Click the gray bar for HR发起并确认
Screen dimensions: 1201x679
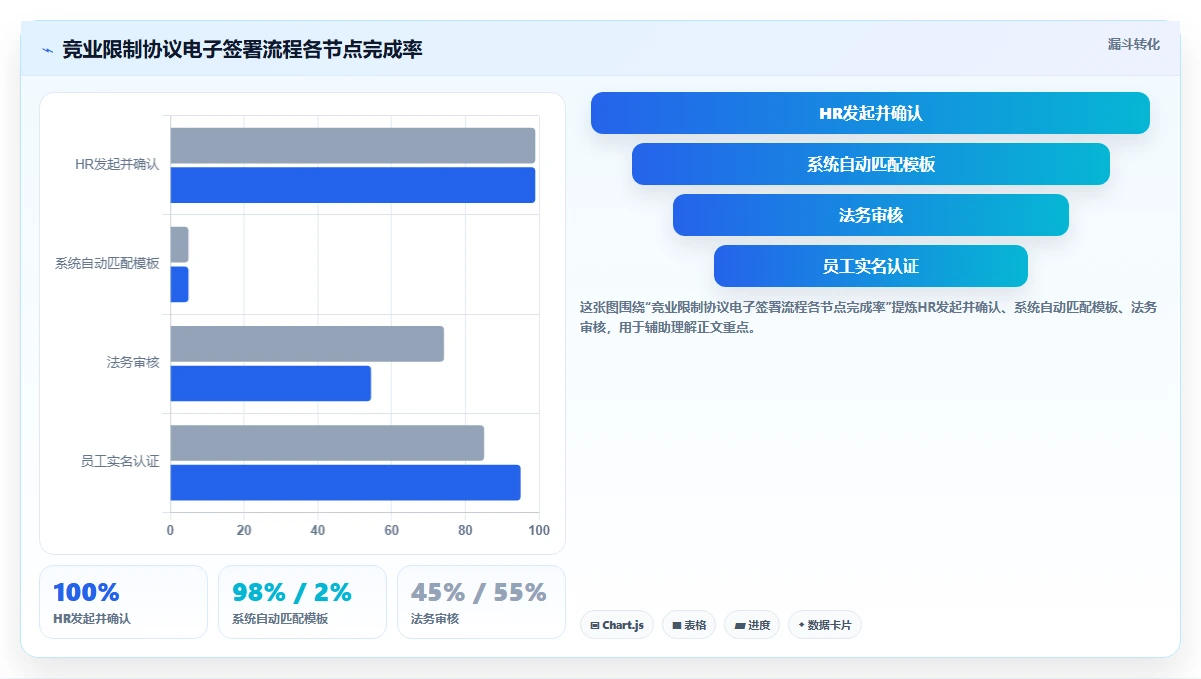[352, 145]
